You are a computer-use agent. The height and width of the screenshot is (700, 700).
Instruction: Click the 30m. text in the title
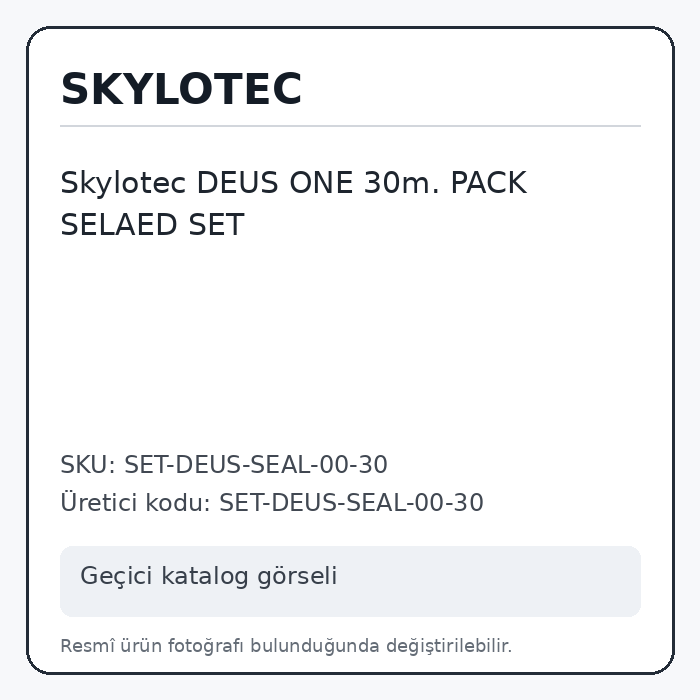(x=402, y=183)
